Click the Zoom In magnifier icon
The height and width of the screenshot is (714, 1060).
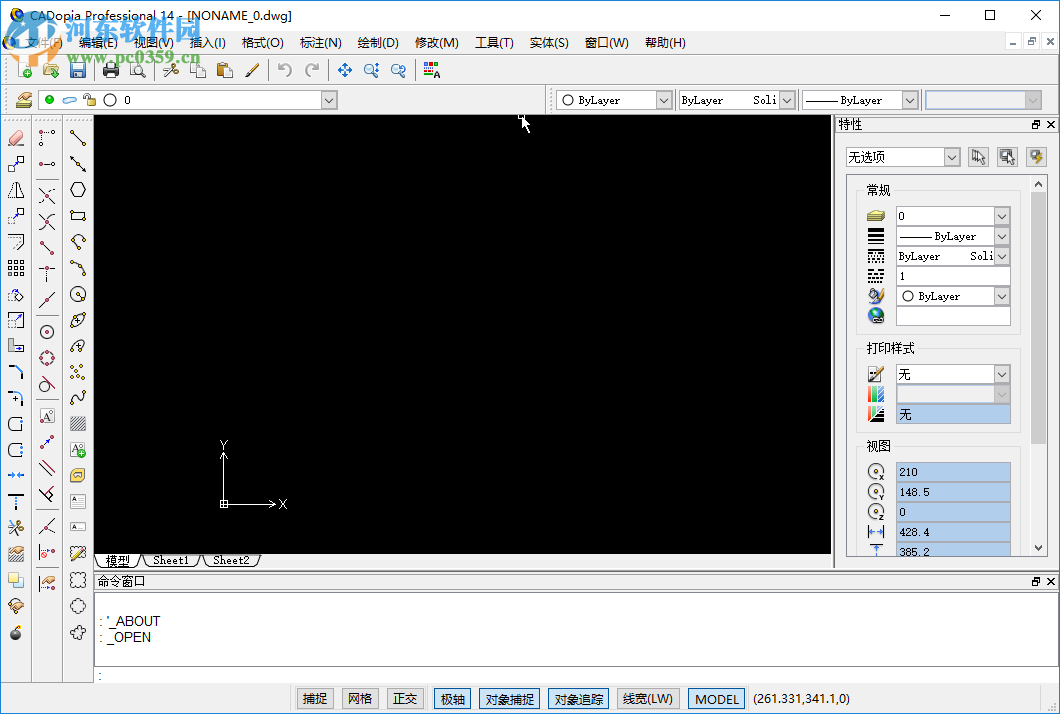coord(371,70)
